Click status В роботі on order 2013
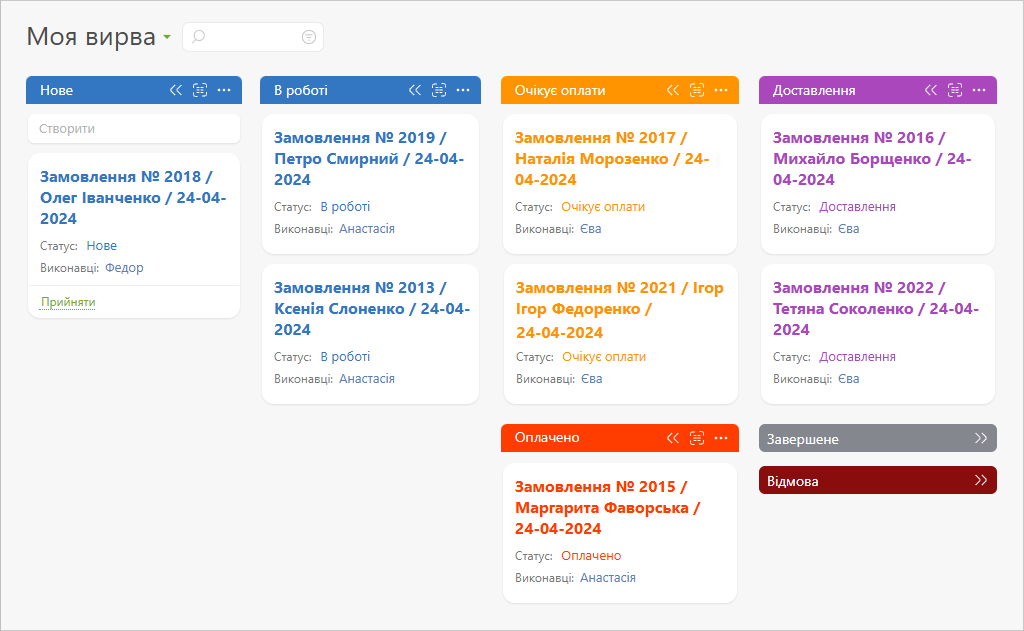The width and height of the screenshot is (1024, 631). point(345,357)
